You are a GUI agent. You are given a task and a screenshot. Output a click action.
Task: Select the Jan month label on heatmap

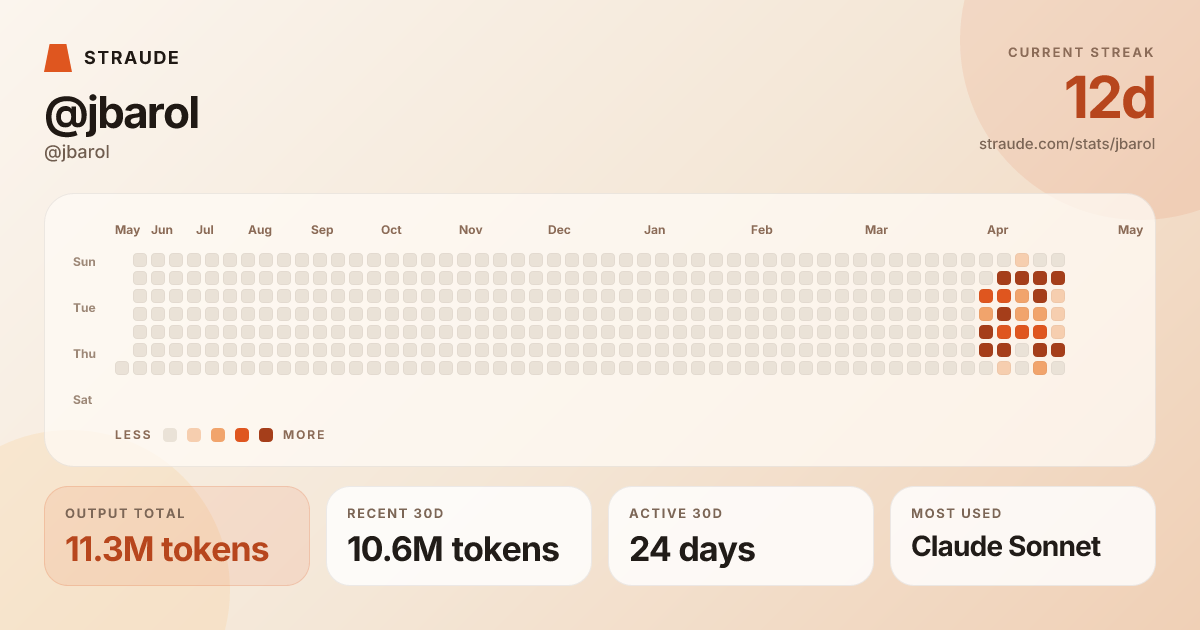point(654,230)
